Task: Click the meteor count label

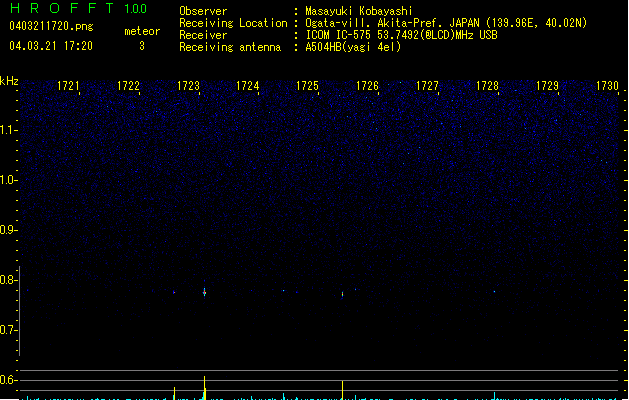Action: click(x=142, y=31)
